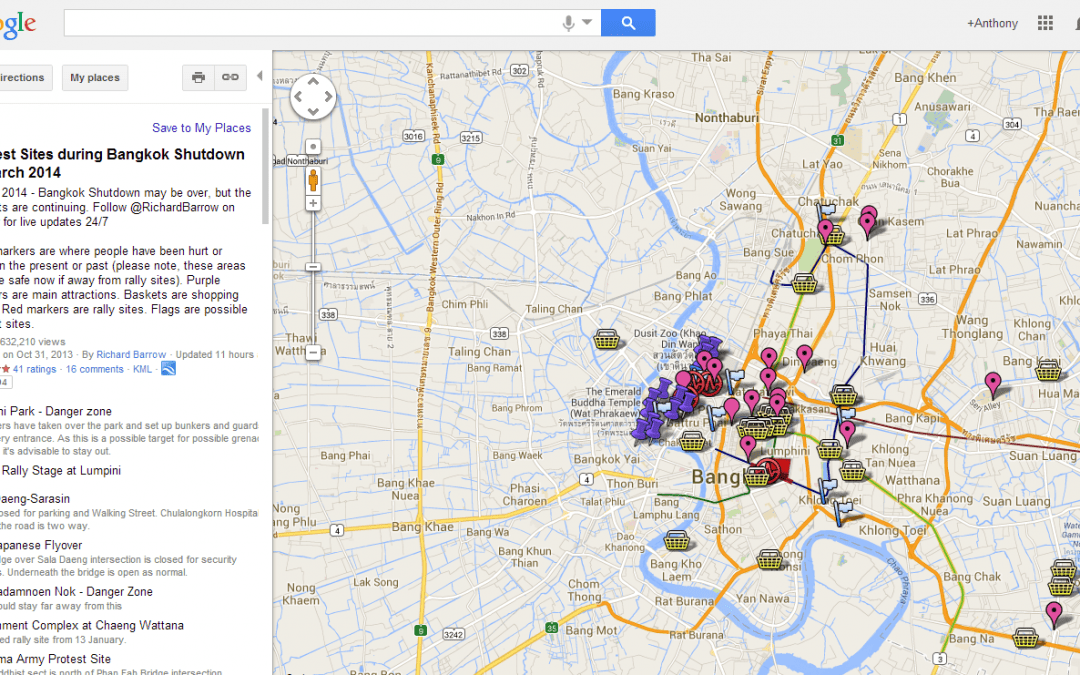Screen dimensions: 1080x675
Task: Click the basket marker near Bang Kho Laem
Action: coord(677,540)
